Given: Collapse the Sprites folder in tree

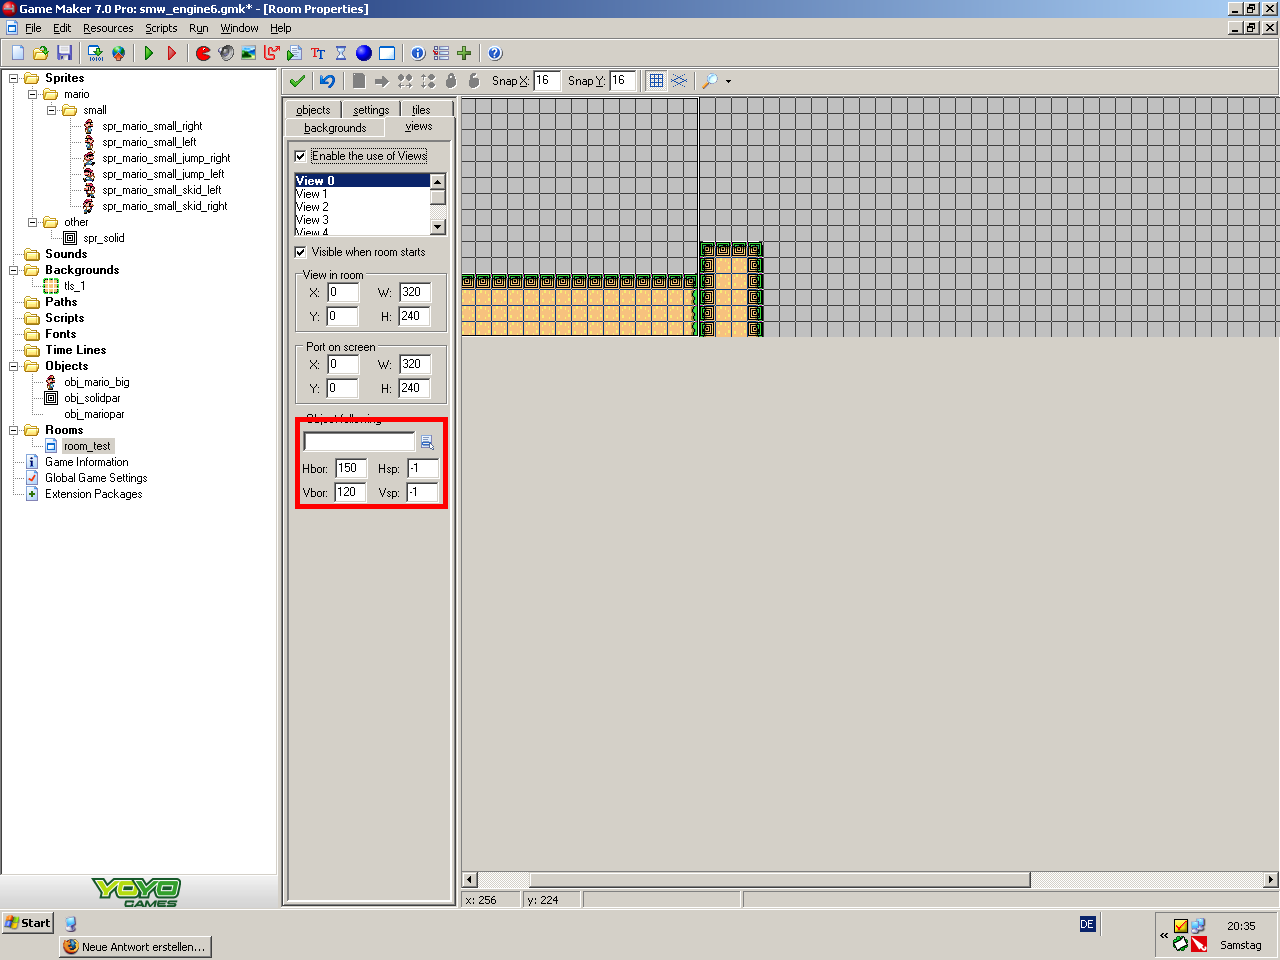Looking at the screenshot, I should point(14,78).
